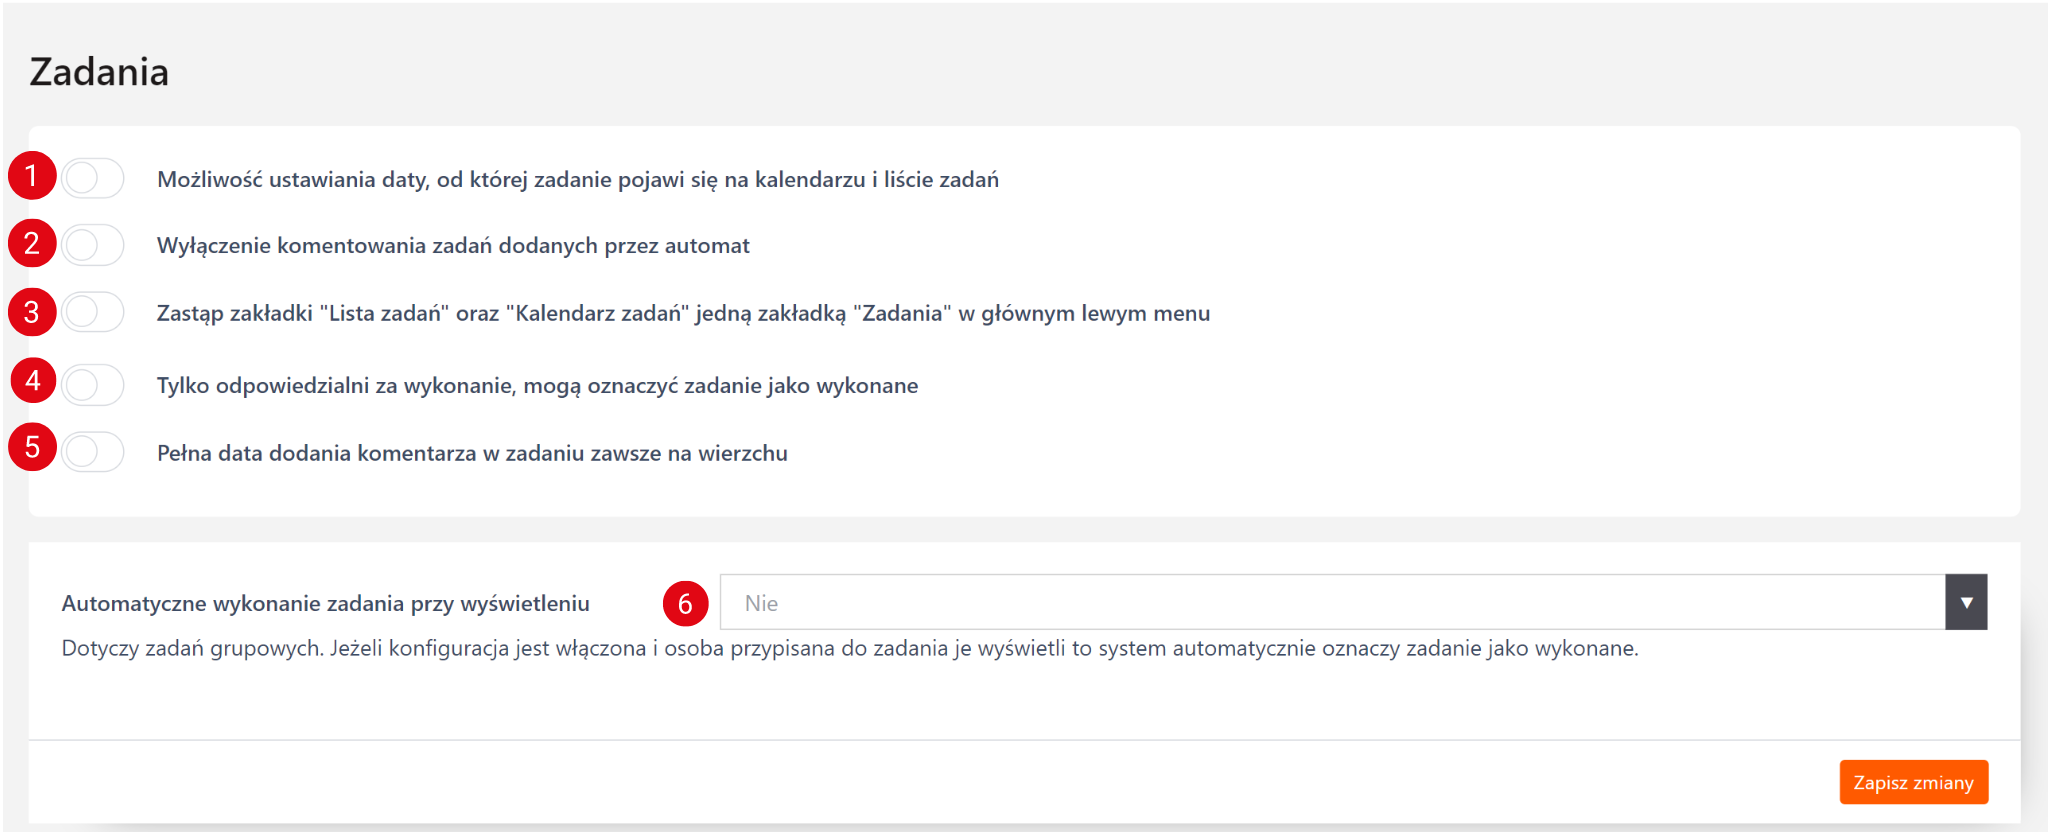Enable the task start date toggle

point(93,179)
